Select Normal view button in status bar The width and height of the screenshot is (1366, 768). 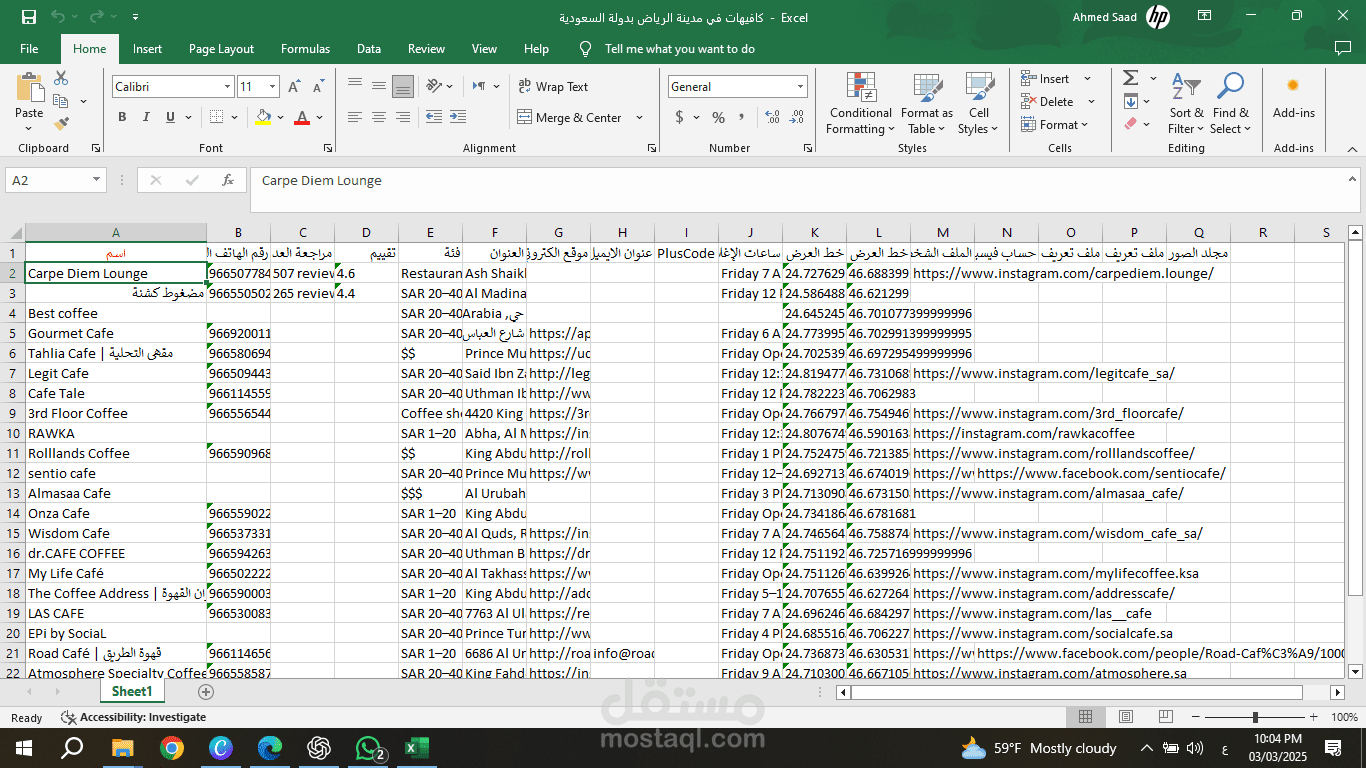point(1085,717)
